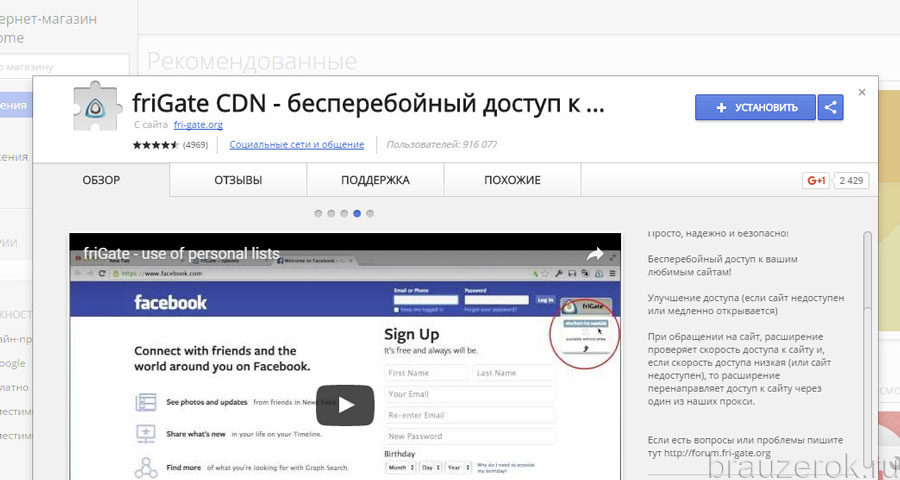Click the store search field behind the popup
The image size is (900, 480).
coord(64,67)
